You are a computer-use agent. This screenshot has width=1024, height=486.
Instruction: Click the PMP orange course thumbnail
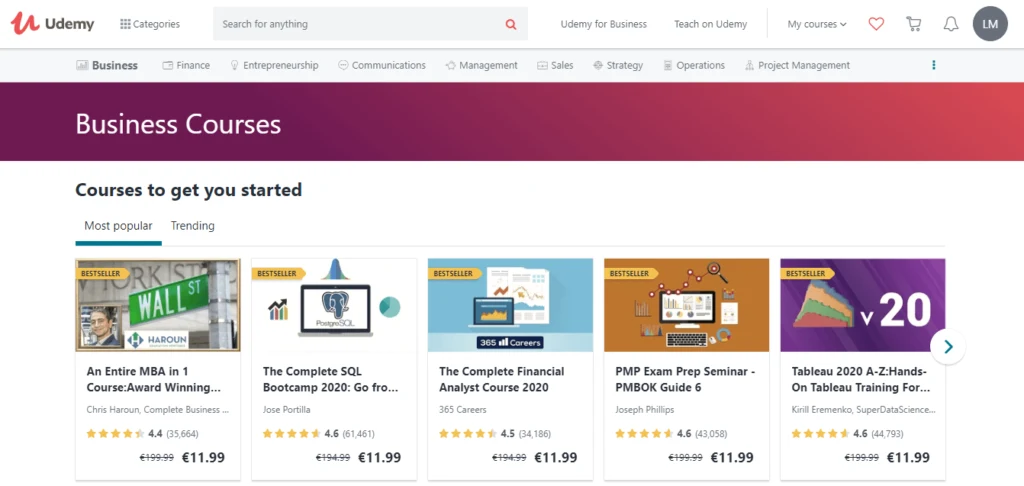687,305
